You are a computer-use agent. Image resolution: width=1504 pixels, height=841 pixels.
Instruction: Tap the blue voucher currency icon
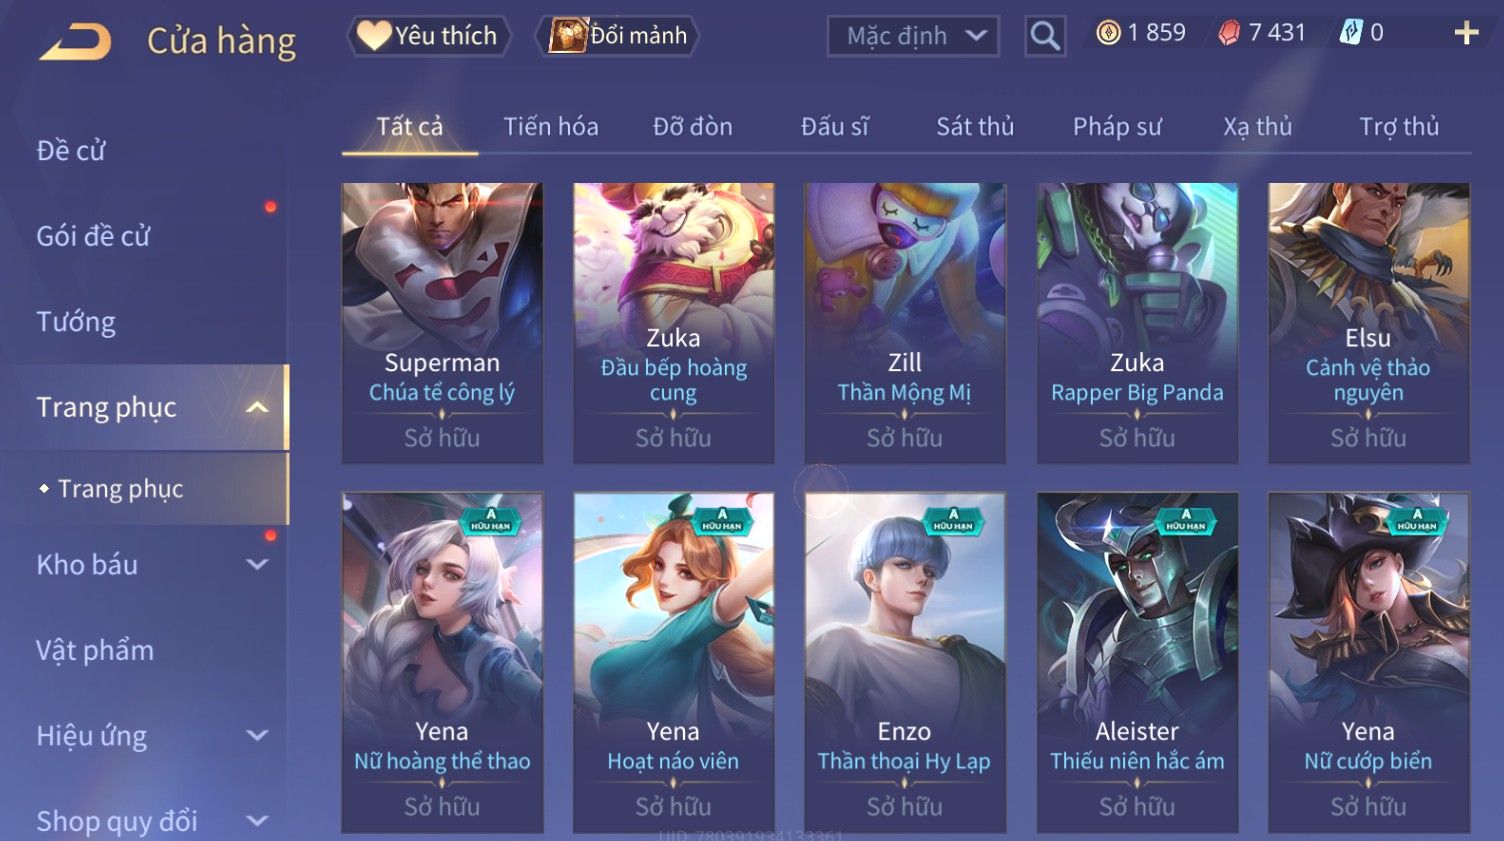click(1351, 33)
